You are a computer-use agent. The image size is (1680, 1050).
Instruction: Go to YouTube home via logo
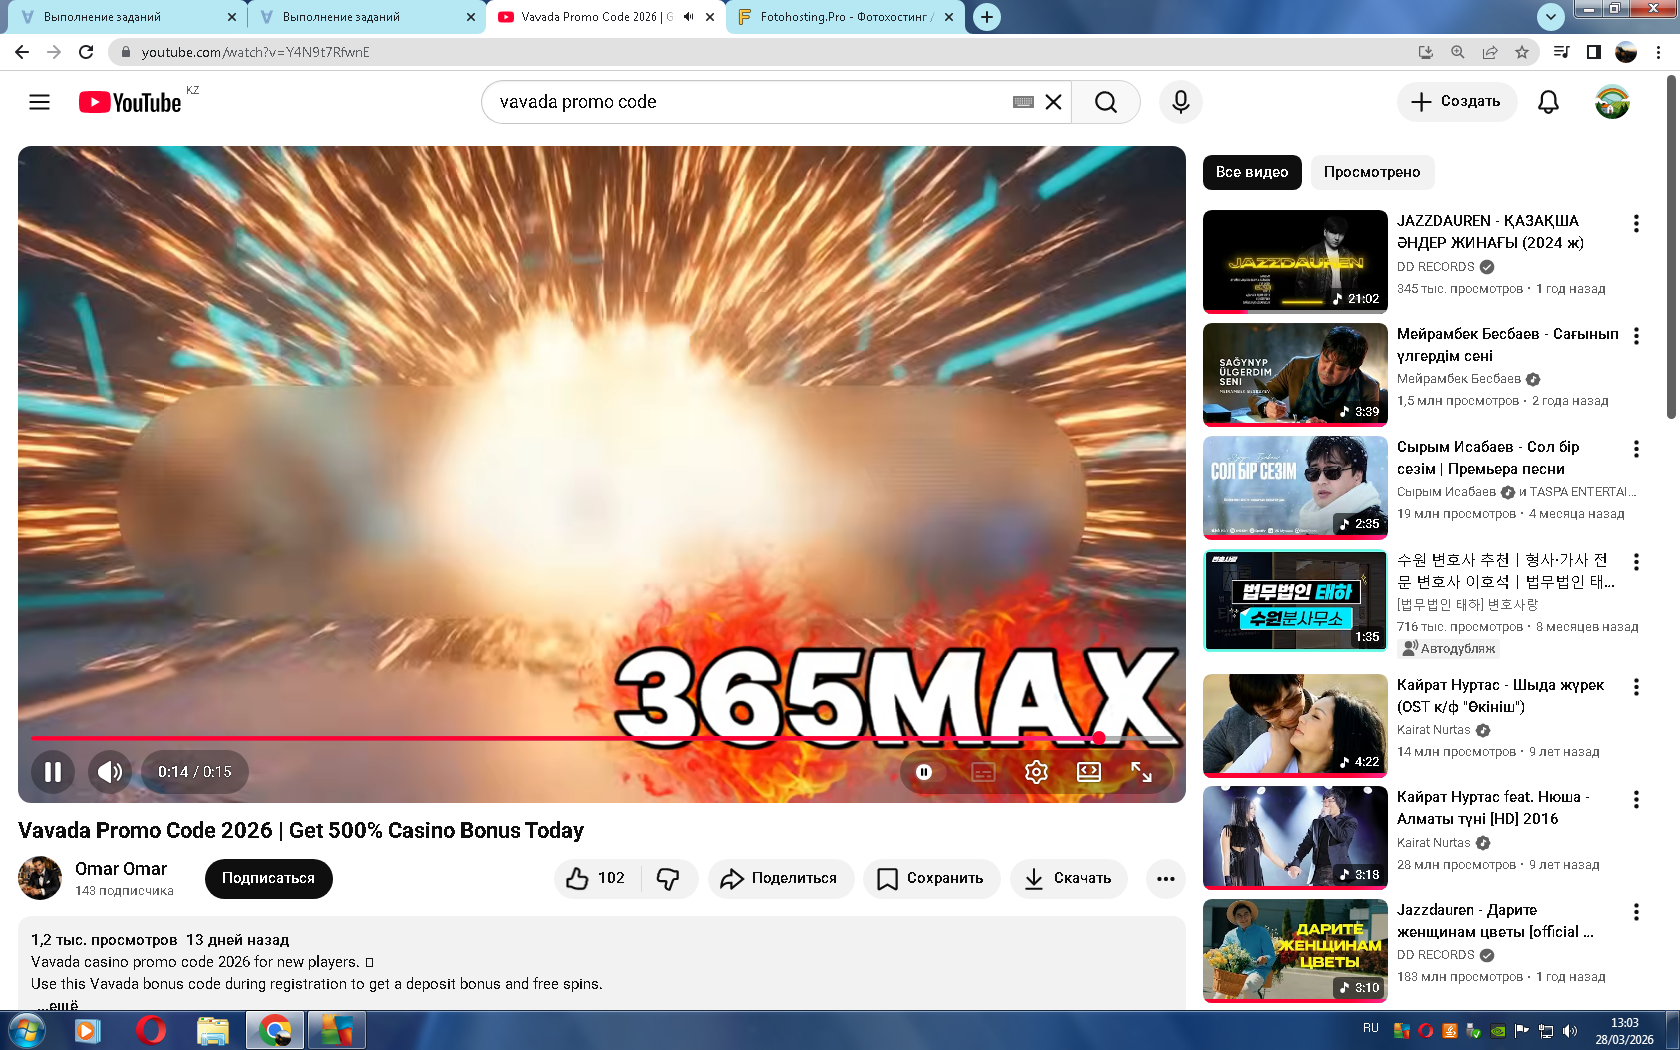pos(130,102)
